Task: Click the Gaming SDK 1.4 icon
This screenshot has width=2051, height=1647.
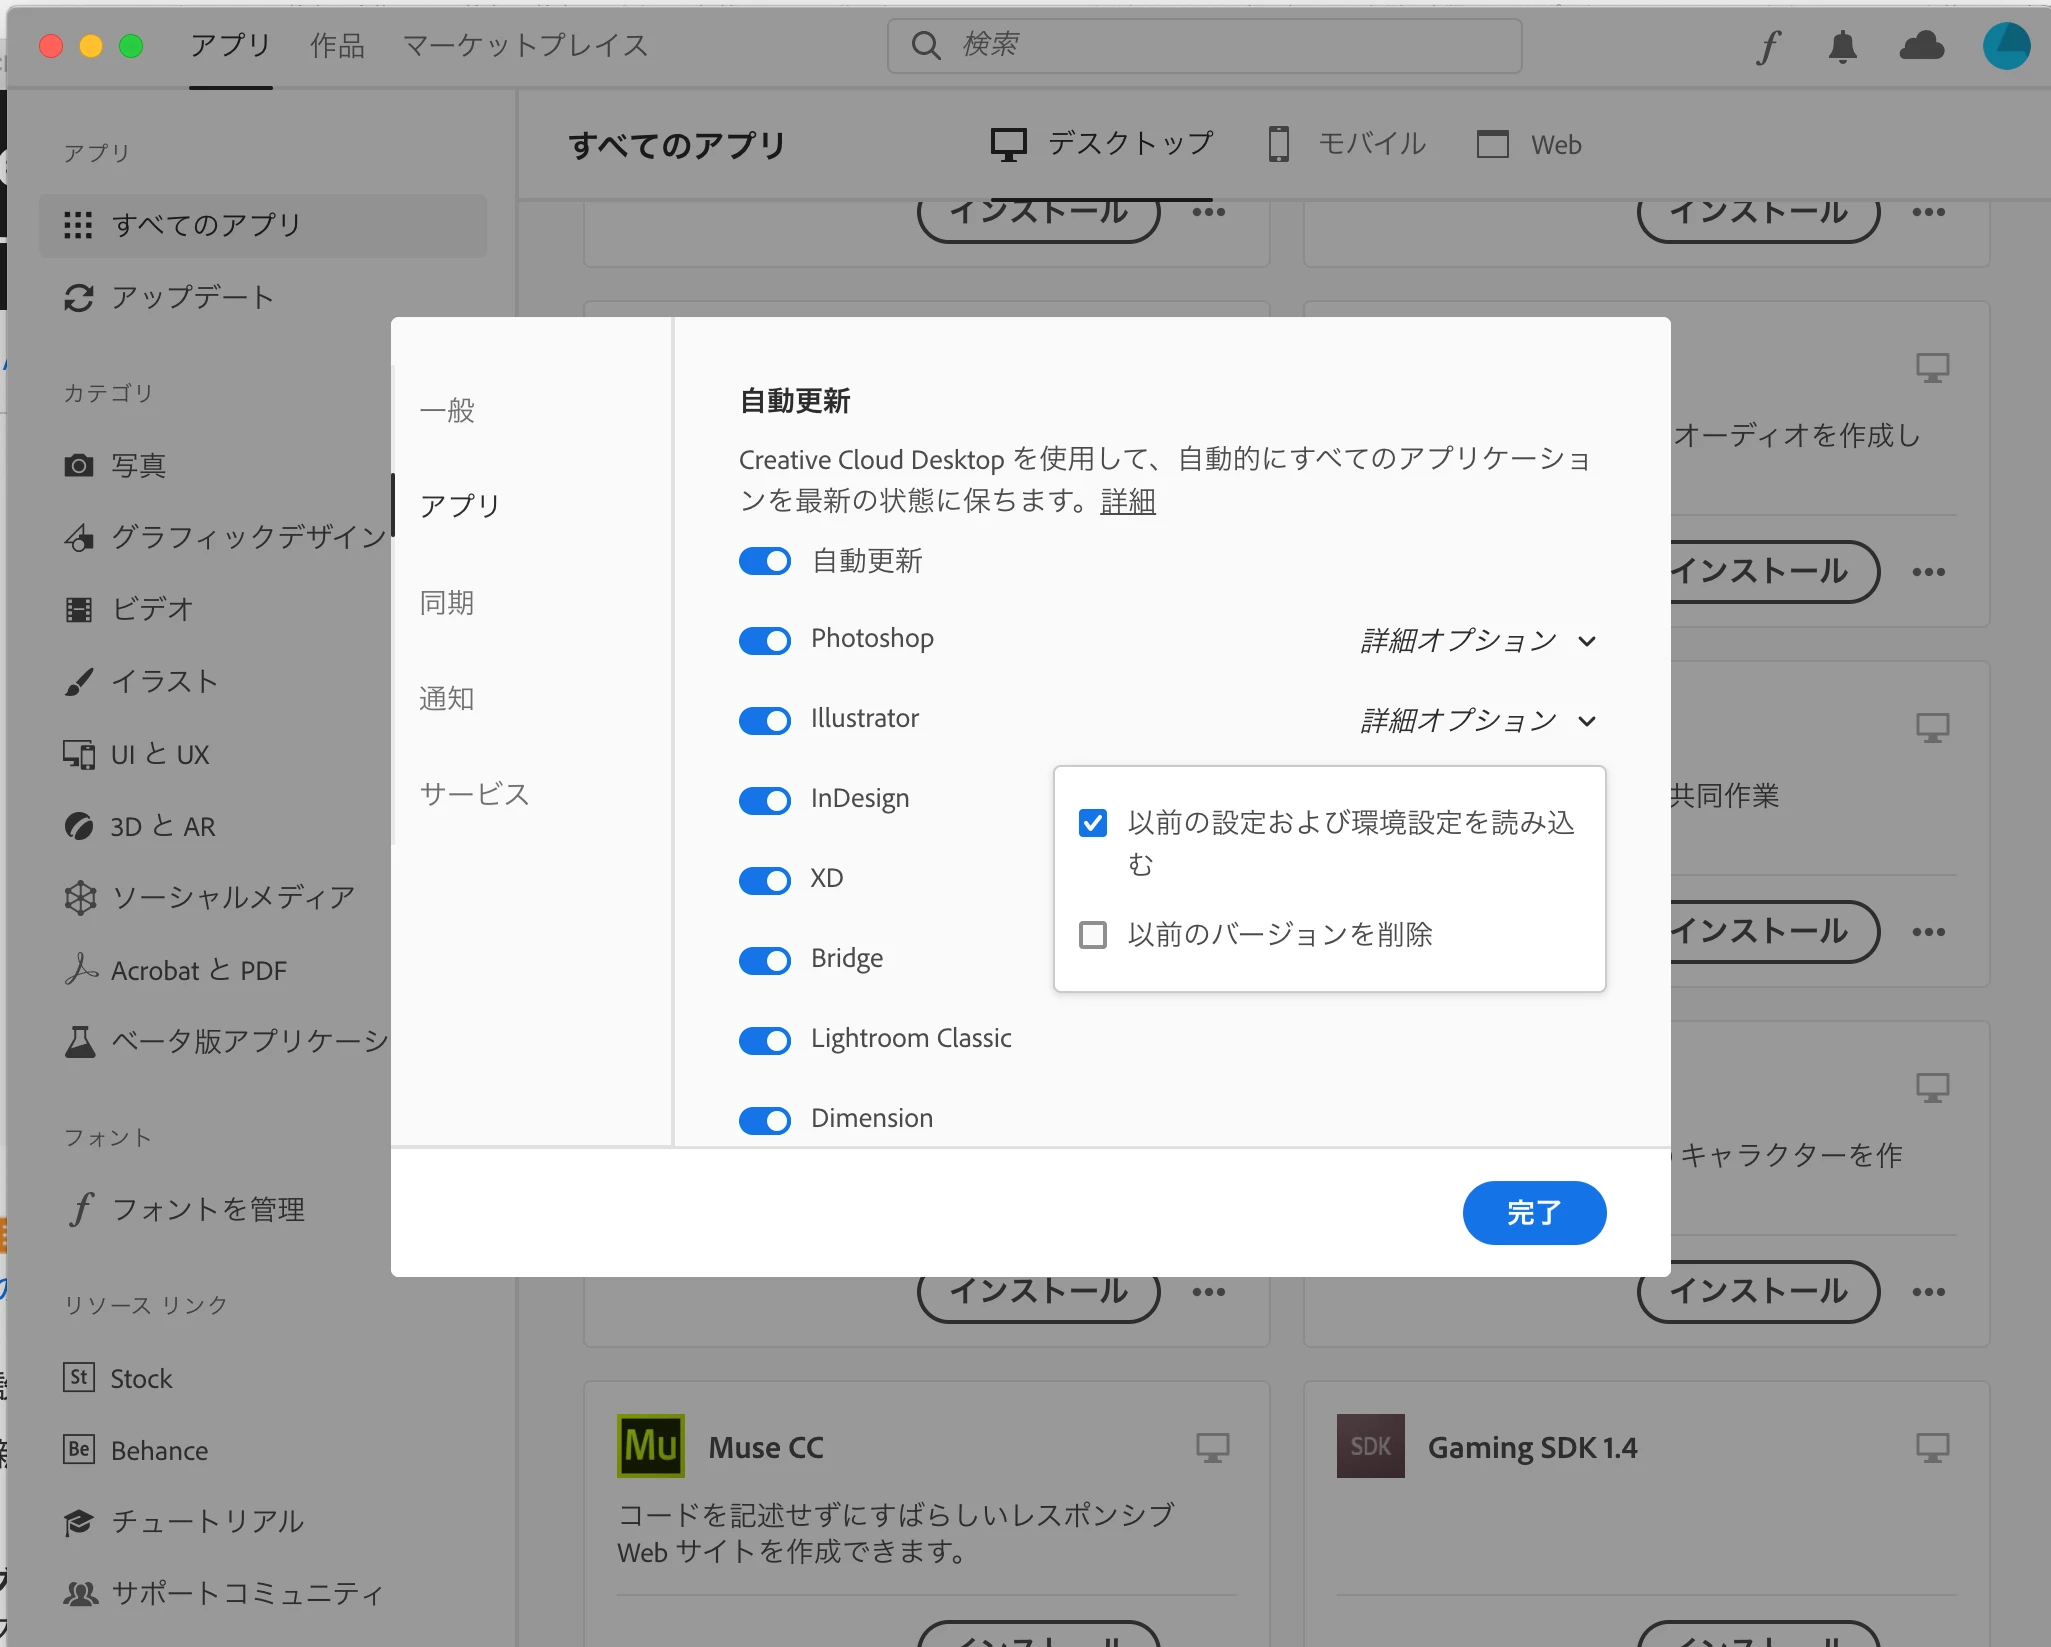Action: pyautogui.click(x=1370, y=1446)
